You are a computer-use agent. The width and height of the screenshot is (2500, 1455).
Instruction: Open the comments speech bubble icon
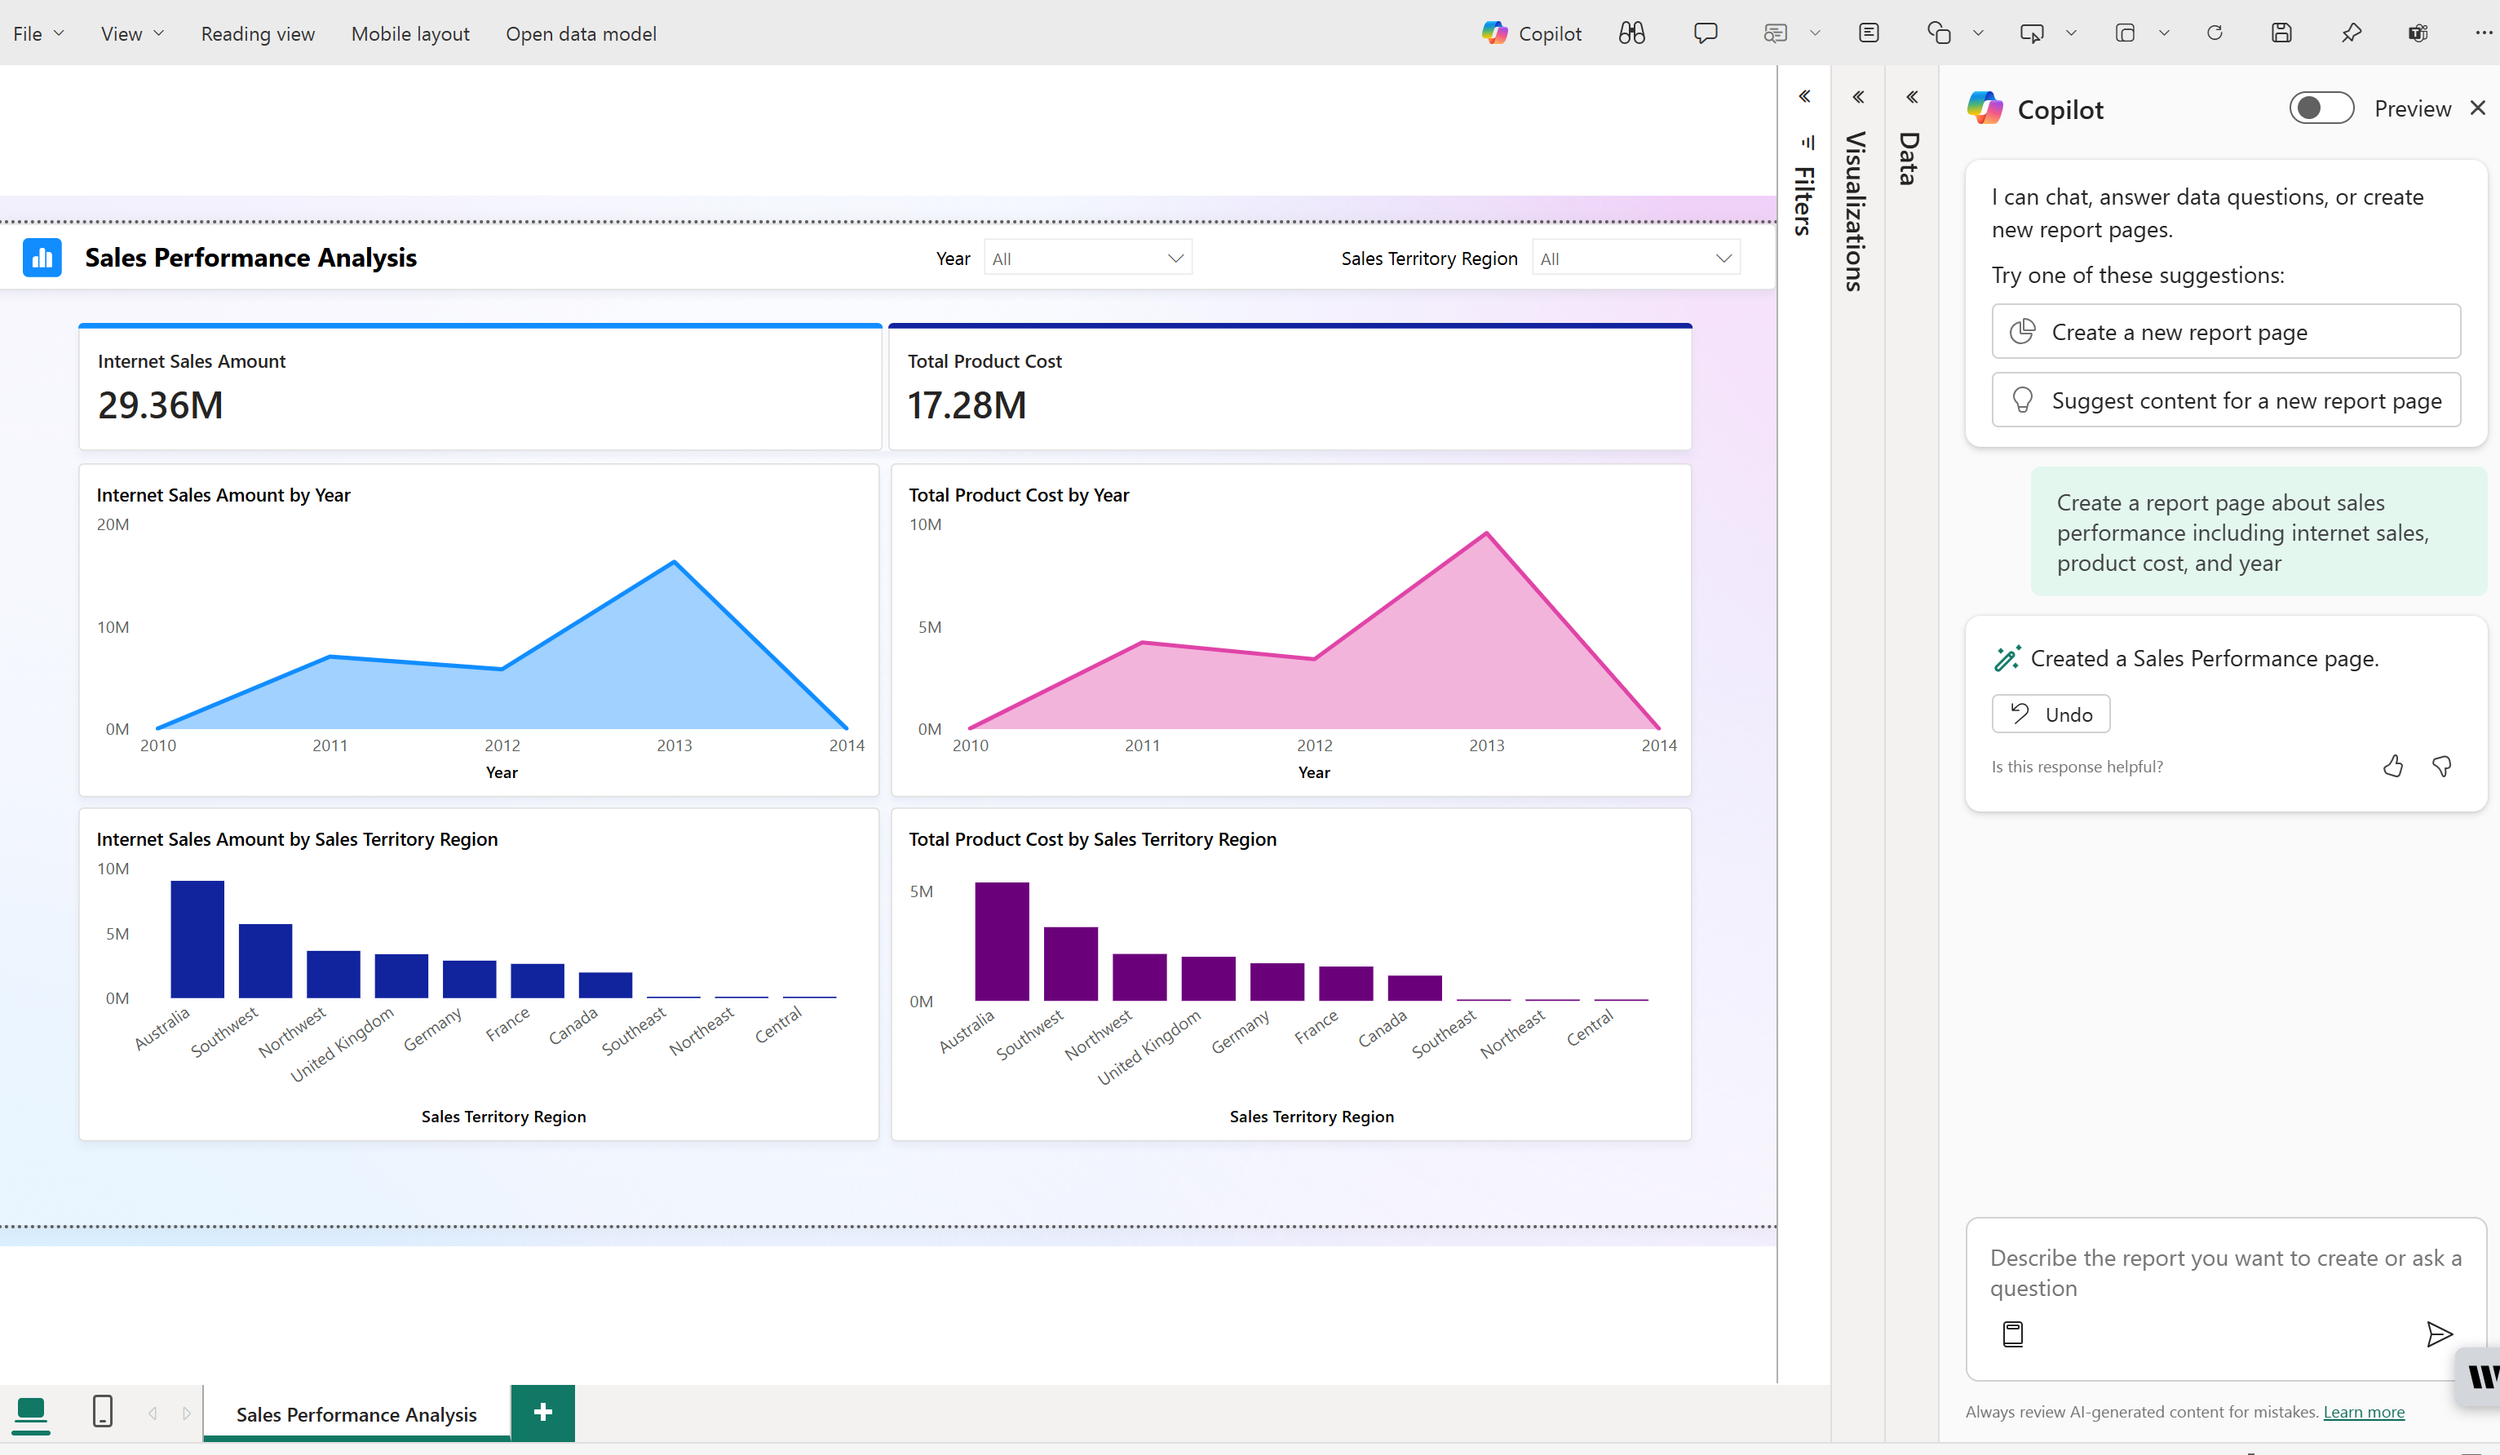[x=1705, y=33]
